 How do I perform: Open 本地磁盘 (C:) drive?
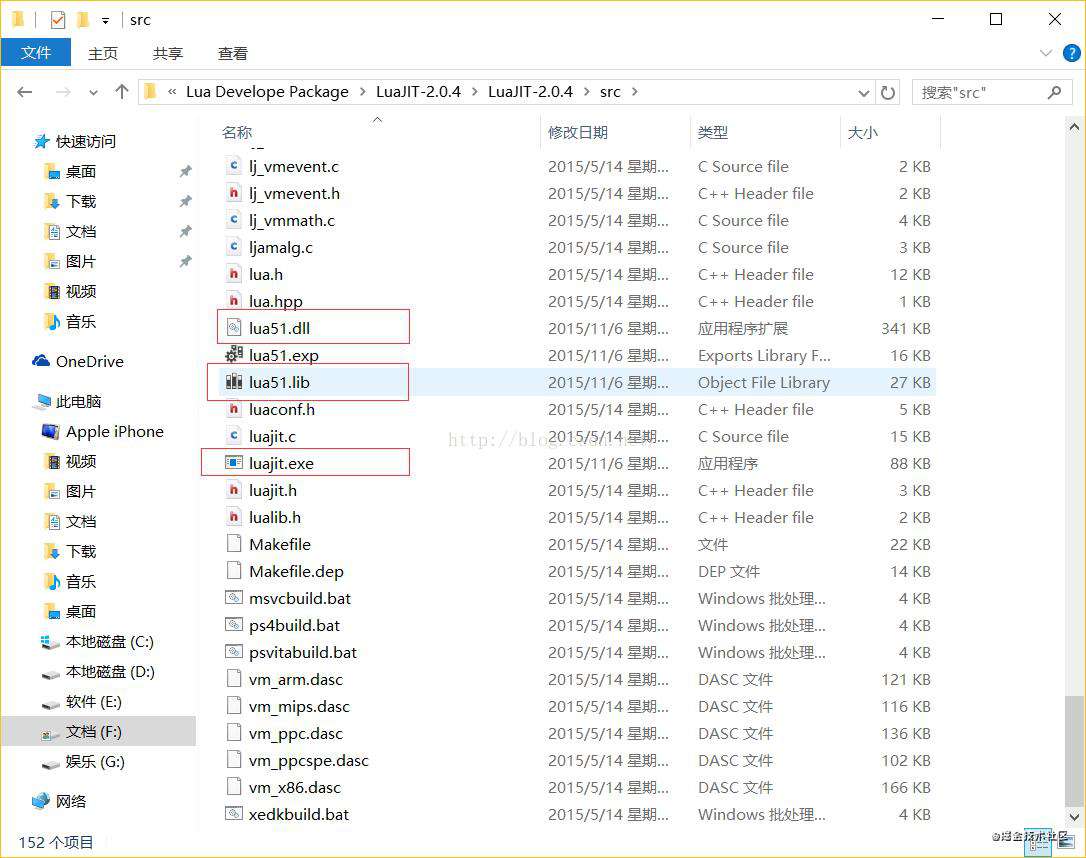pyautogui.click(x=109, y=641)
